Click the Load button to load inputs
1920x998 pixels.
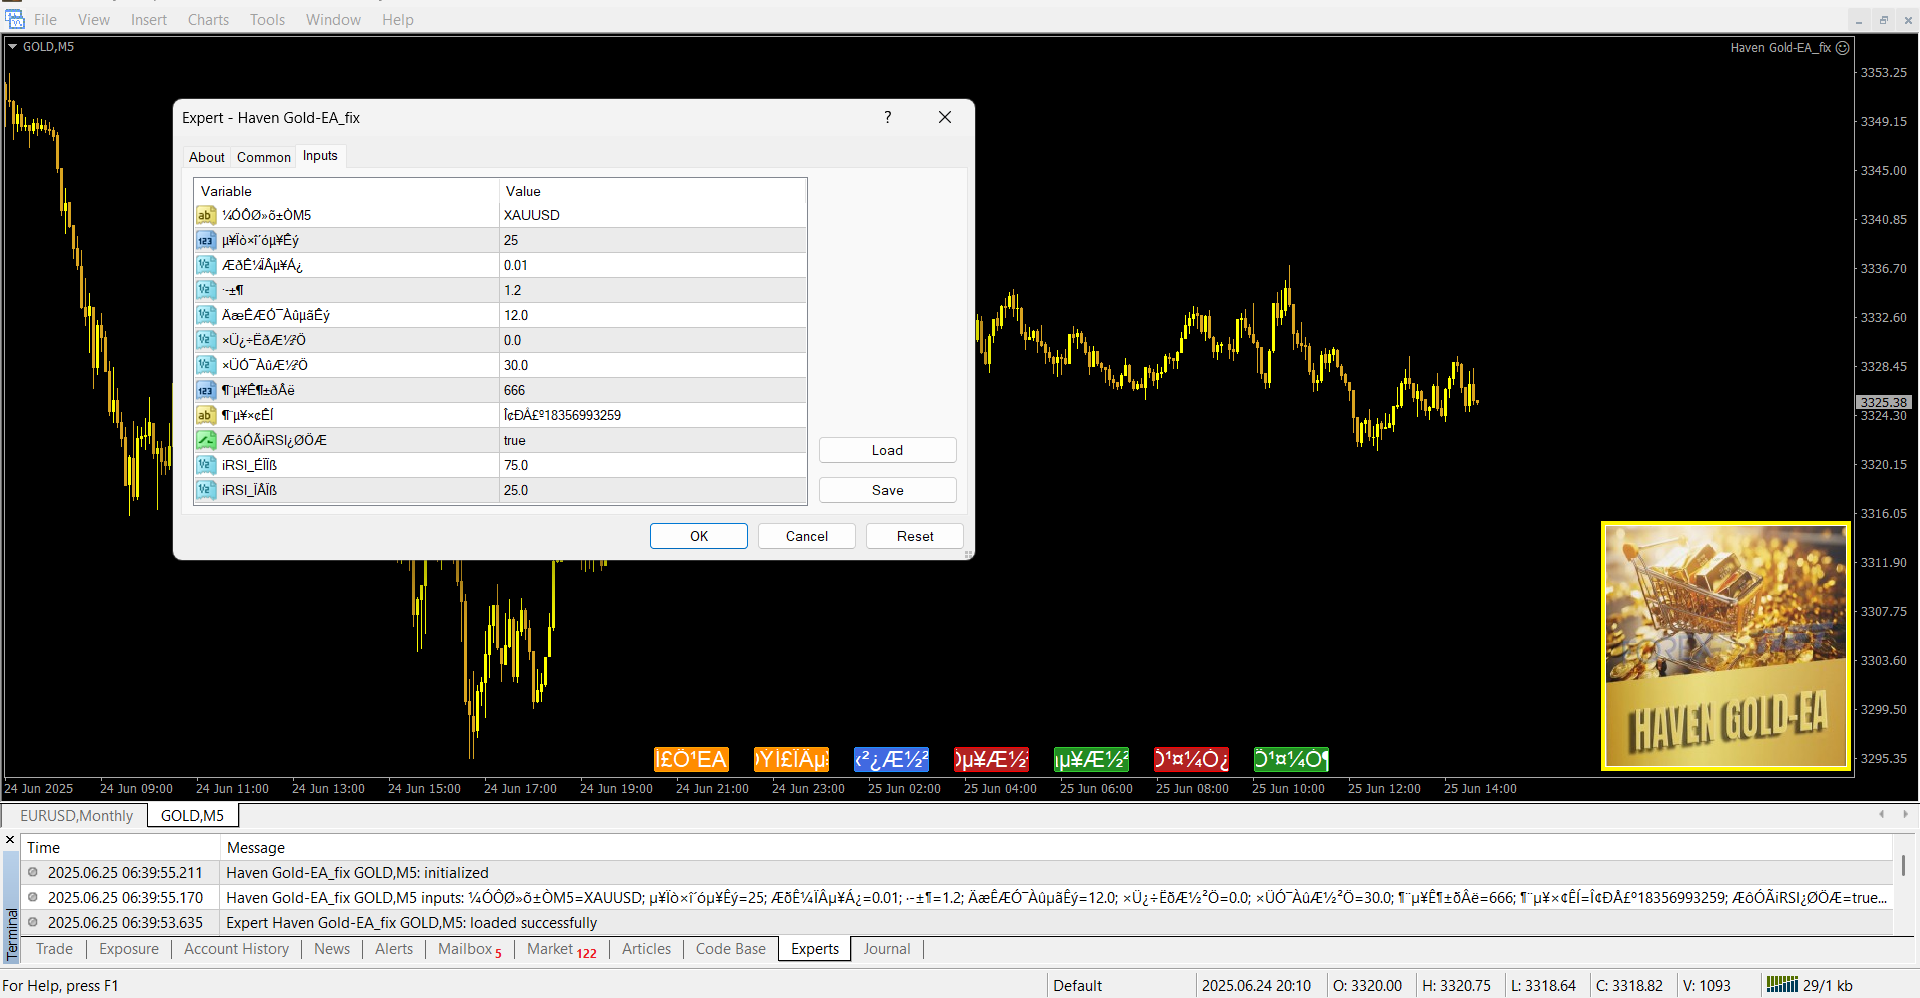pyautogui.click(x=887, y=450)
